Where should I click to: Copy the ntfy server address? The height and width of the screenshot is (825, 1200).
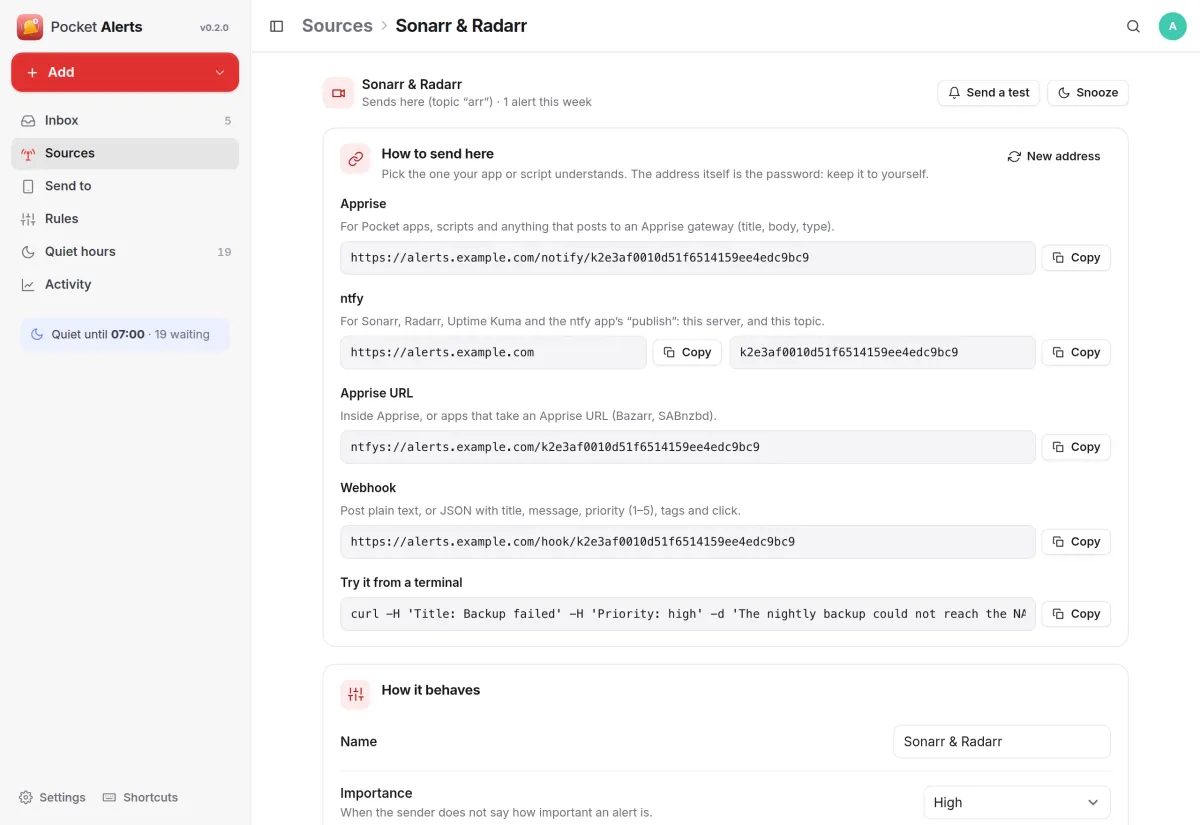687,352
